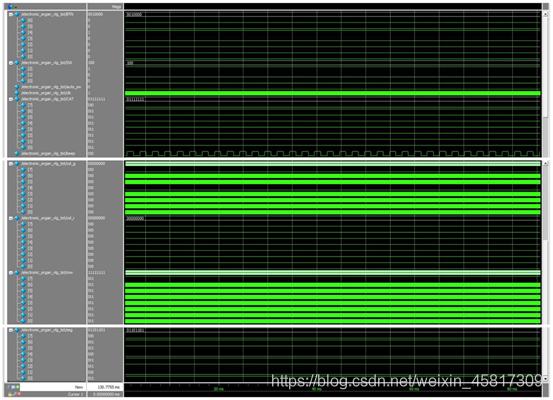Click the cursor lock icon beside Cursor 1
This screenshot has width=553, height=400.
[x=10, y=394]
